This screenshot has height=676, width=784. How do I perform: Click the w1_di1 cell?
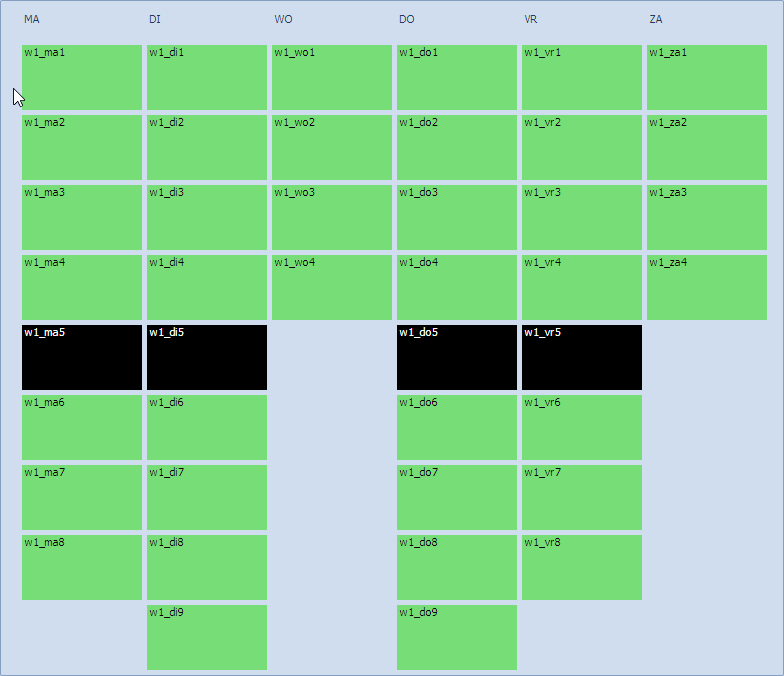(x=207, y=78)
